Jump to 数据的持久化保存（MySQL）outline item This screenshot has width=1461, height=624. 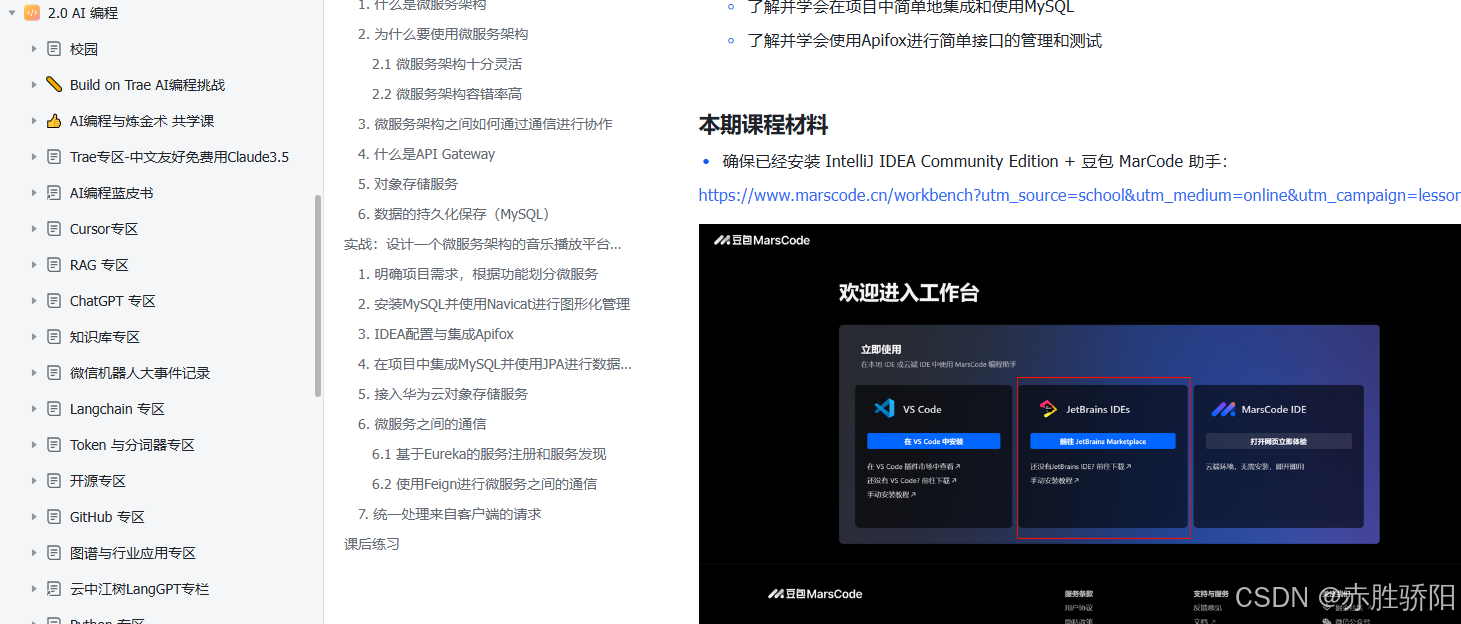[454, 214]
